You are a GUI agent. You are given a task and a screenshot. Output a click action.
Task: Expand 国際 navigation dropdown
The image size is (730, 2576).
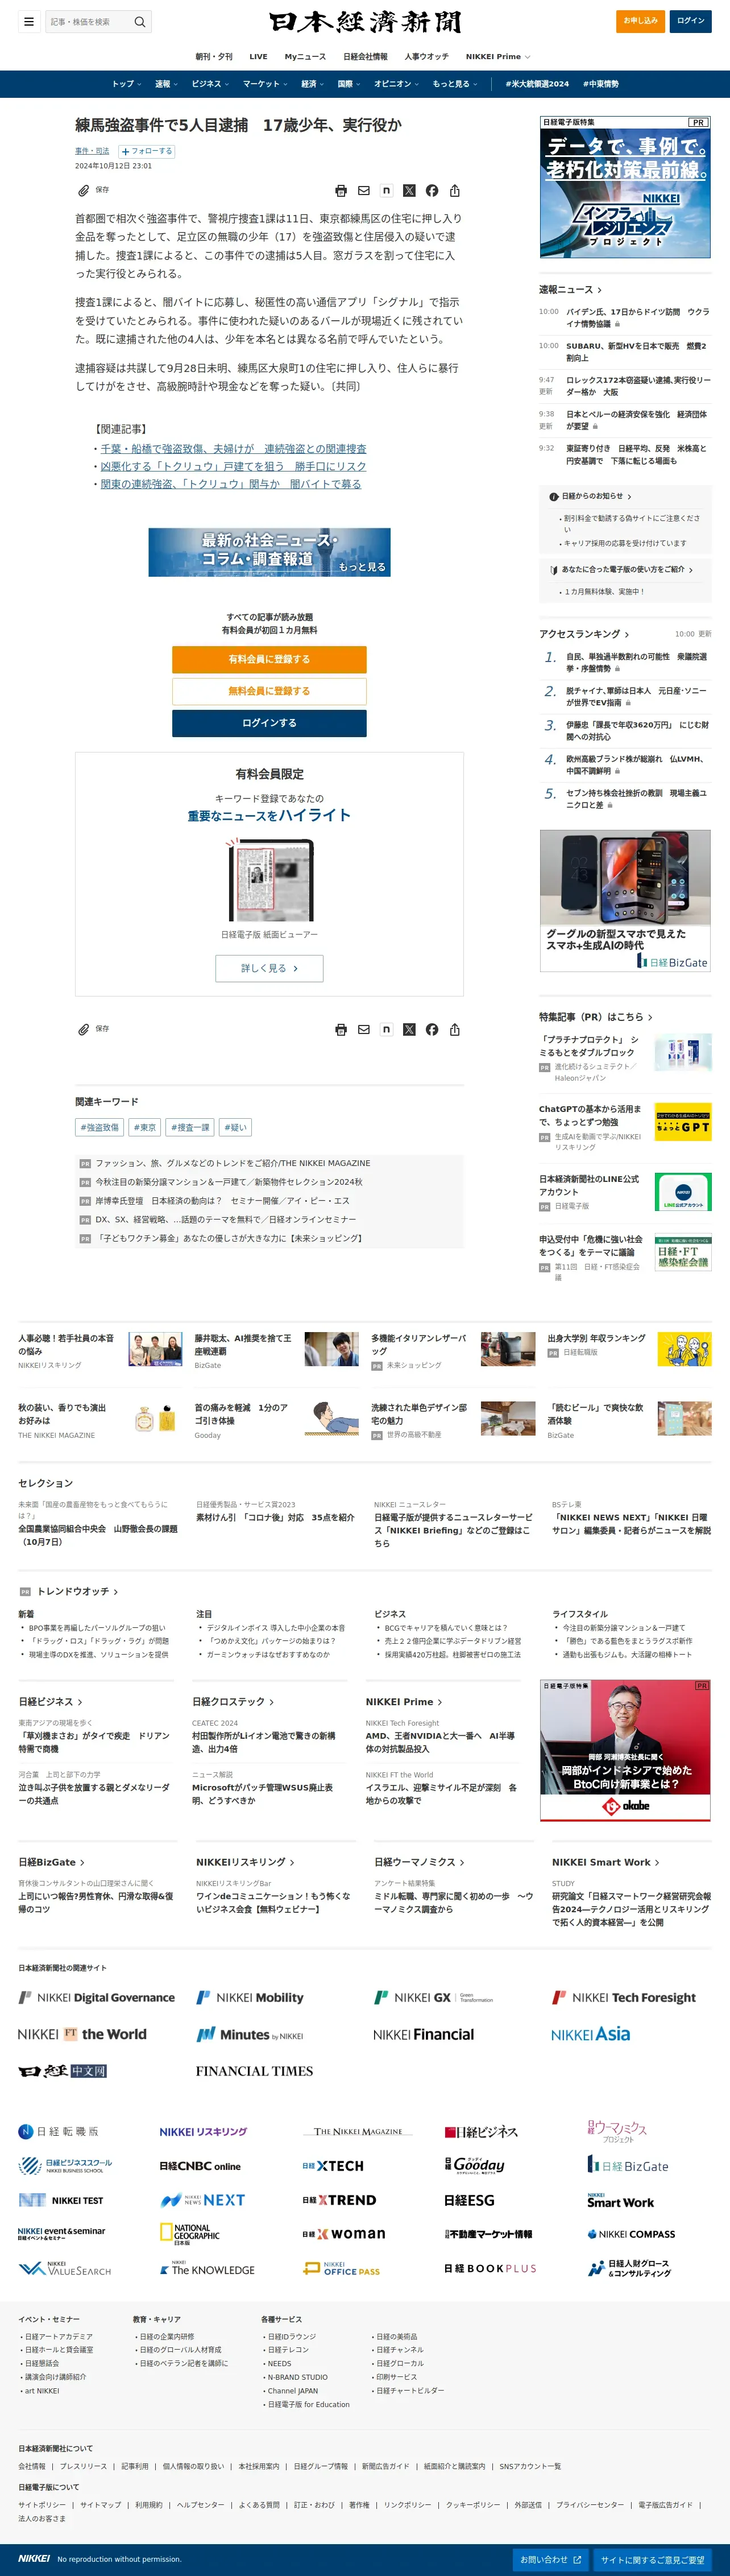(349, 84)
